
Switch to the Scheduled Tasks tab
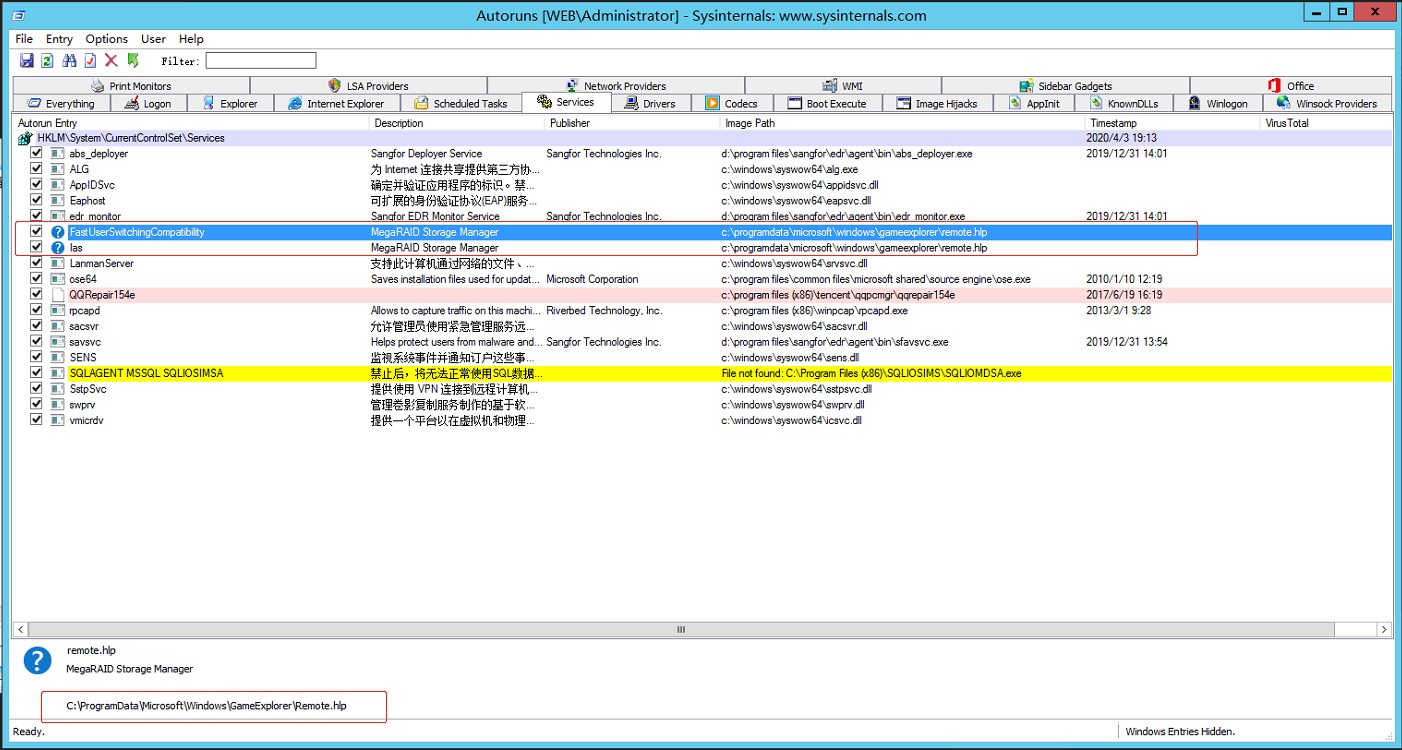coord(461,103)
